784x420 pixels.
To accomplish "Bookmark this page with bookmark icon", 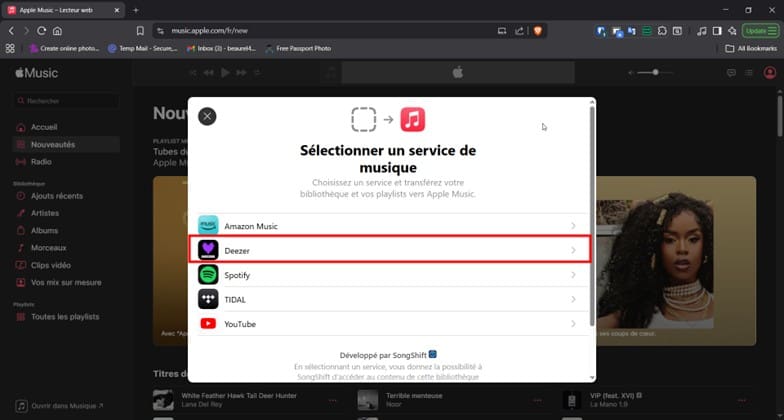I will point(140,31).
